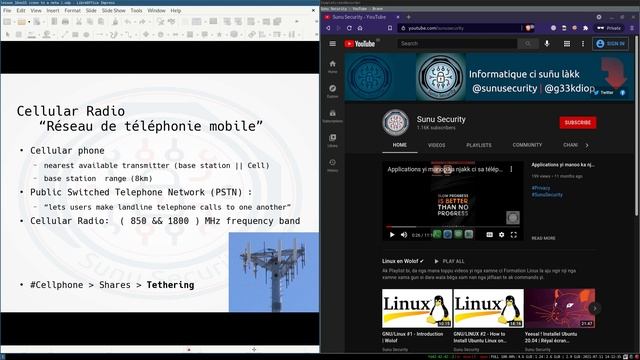
Task: Open the Slide Show menu
Action: [113, 10]
